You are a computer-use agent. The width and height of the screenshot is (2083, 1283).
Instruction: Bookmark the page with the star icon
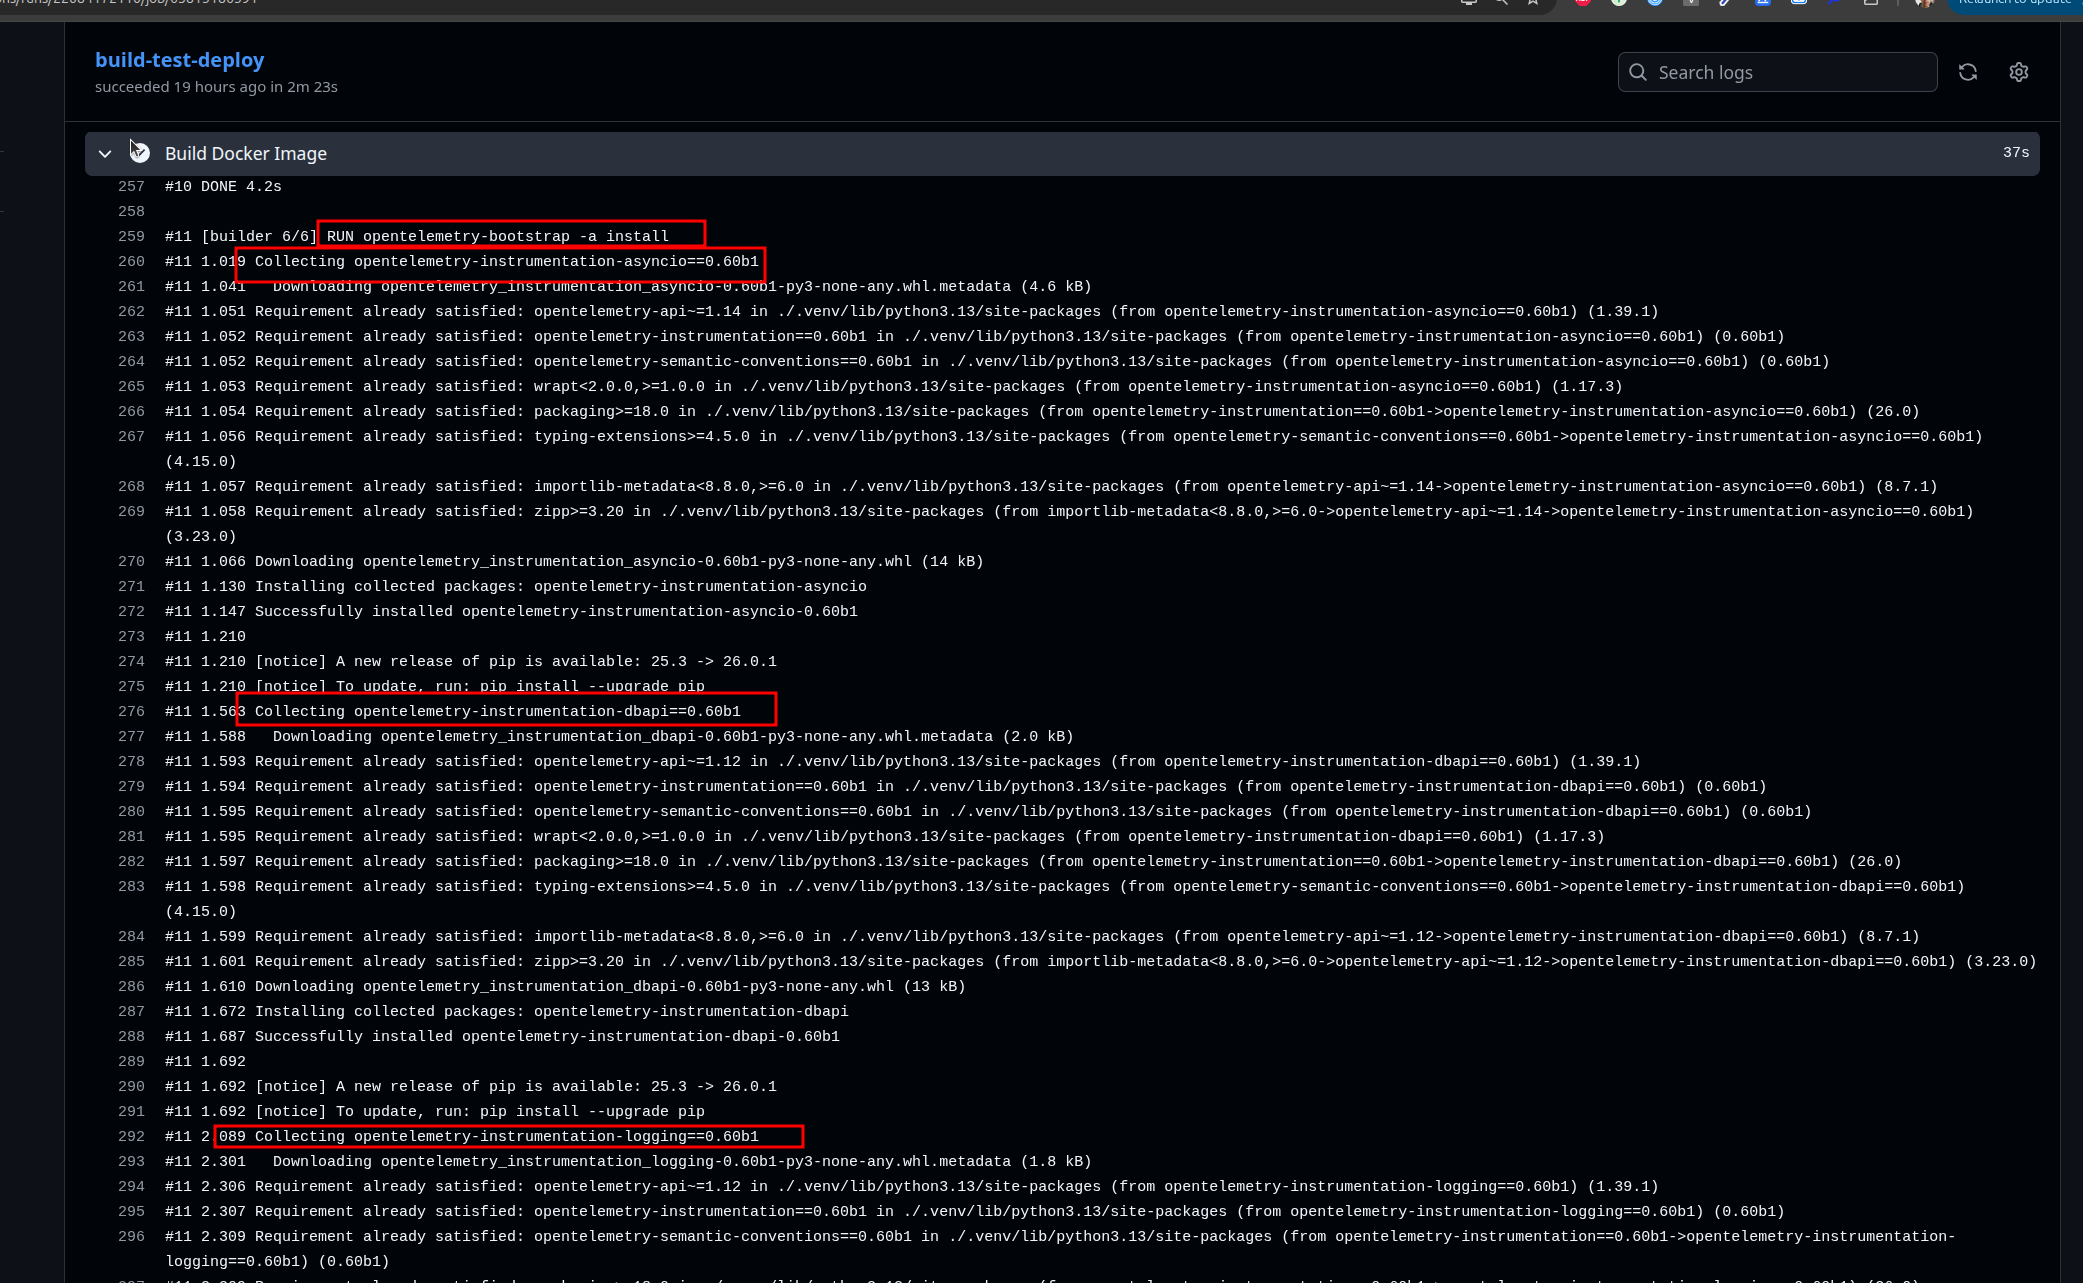tap(1533, 4)
